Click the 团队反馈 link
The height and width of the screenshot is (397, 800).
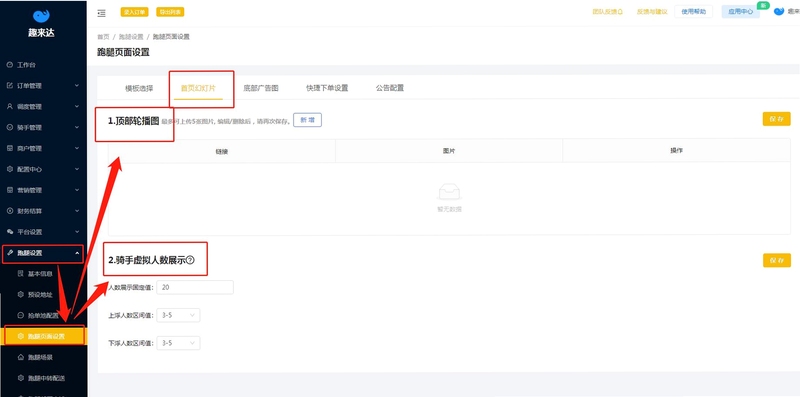click(x=608, y=12)
